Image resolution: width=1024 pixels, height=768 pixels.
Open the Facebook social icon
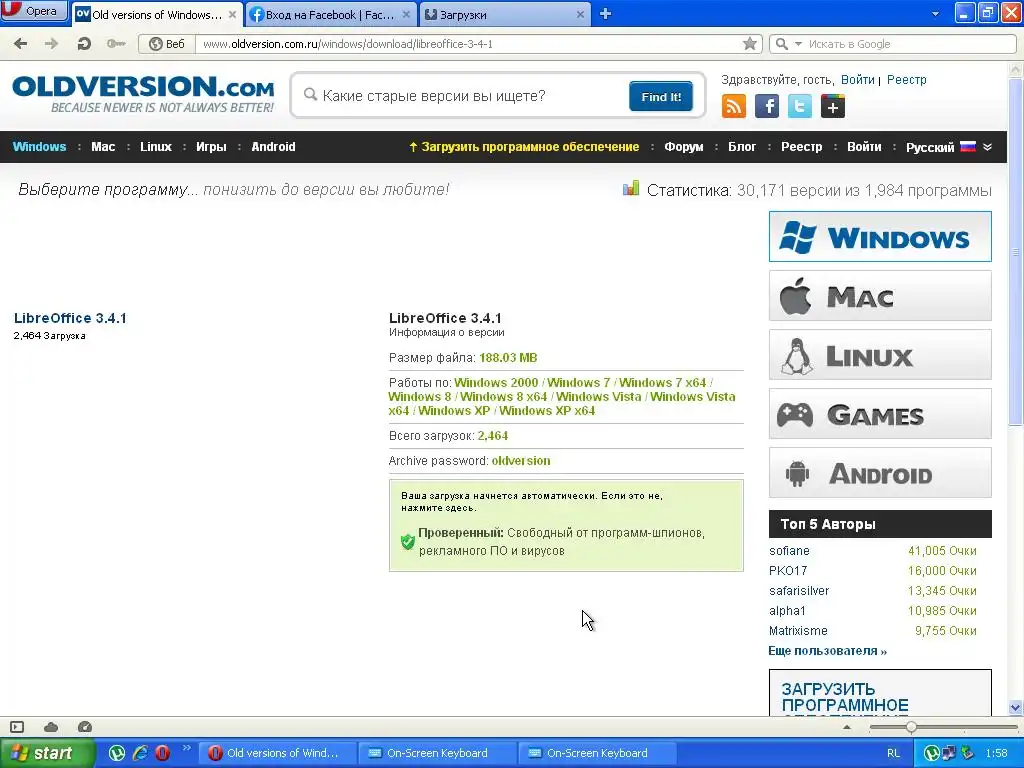pyautogui.click(x=767, y=106)
